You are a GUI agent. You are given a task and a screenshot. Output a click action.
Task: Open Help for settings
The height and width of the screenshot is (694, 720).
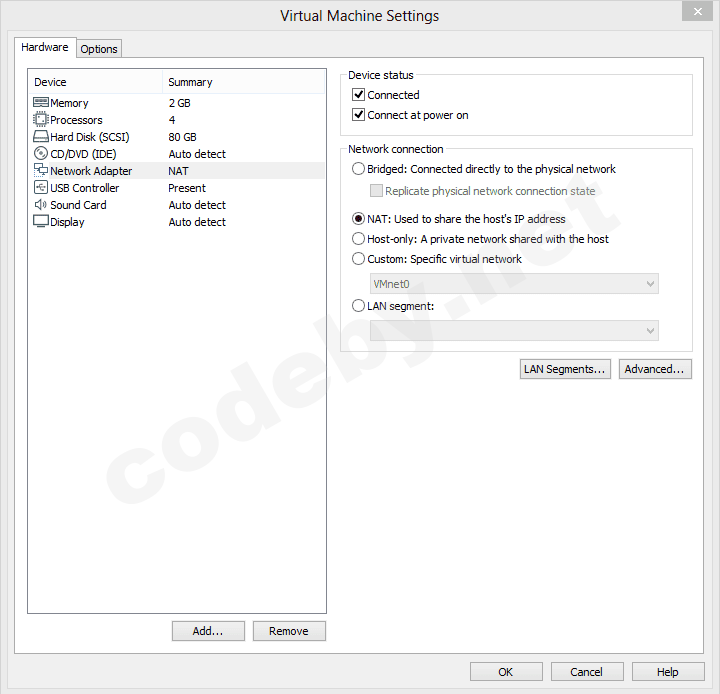(668, 672)
